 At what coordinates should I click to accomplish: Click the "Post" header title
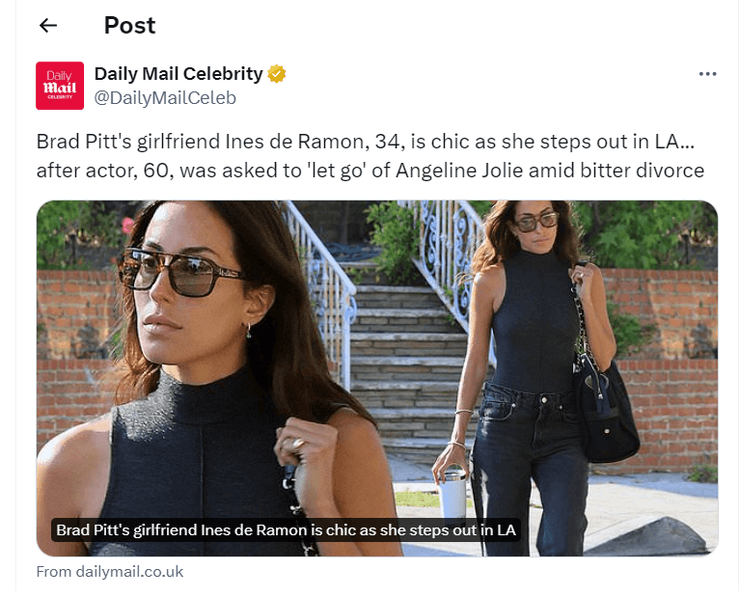point(130,26)
